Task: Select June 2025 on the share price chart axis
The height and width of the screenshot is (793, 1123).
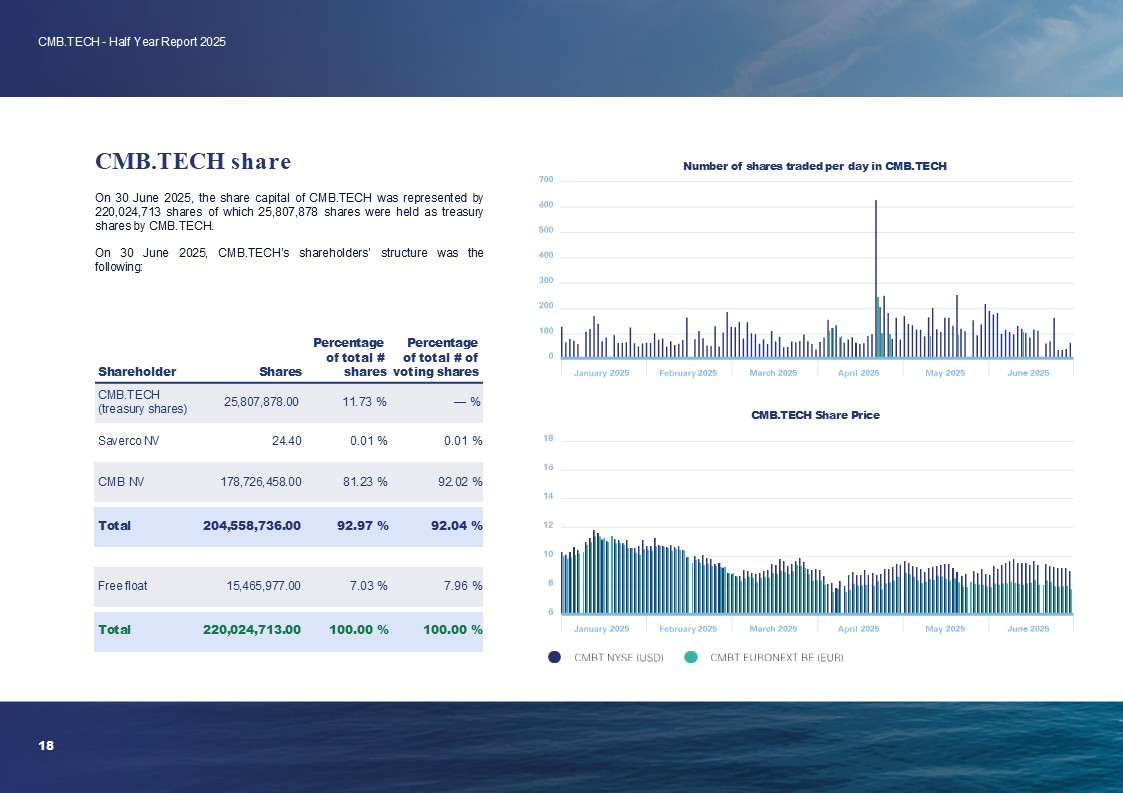Action: (x=1028, y=628)
